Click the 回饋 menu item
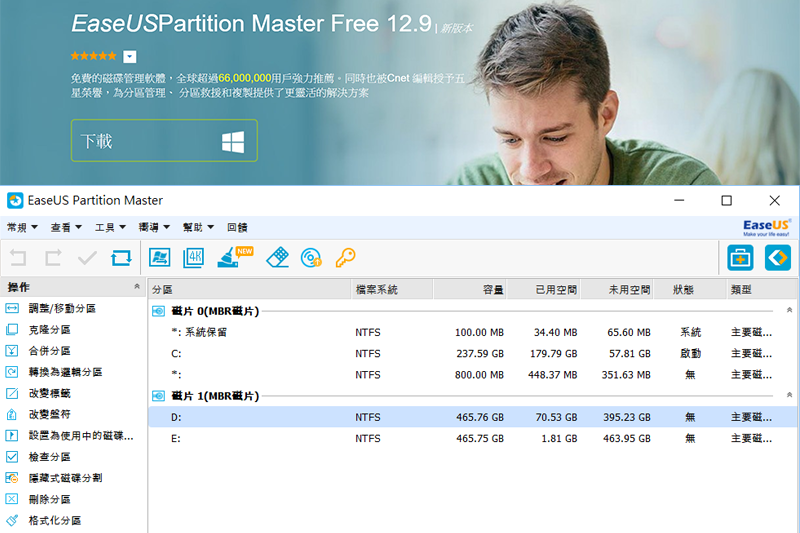800x533 pixels. [x=237, y=227]
